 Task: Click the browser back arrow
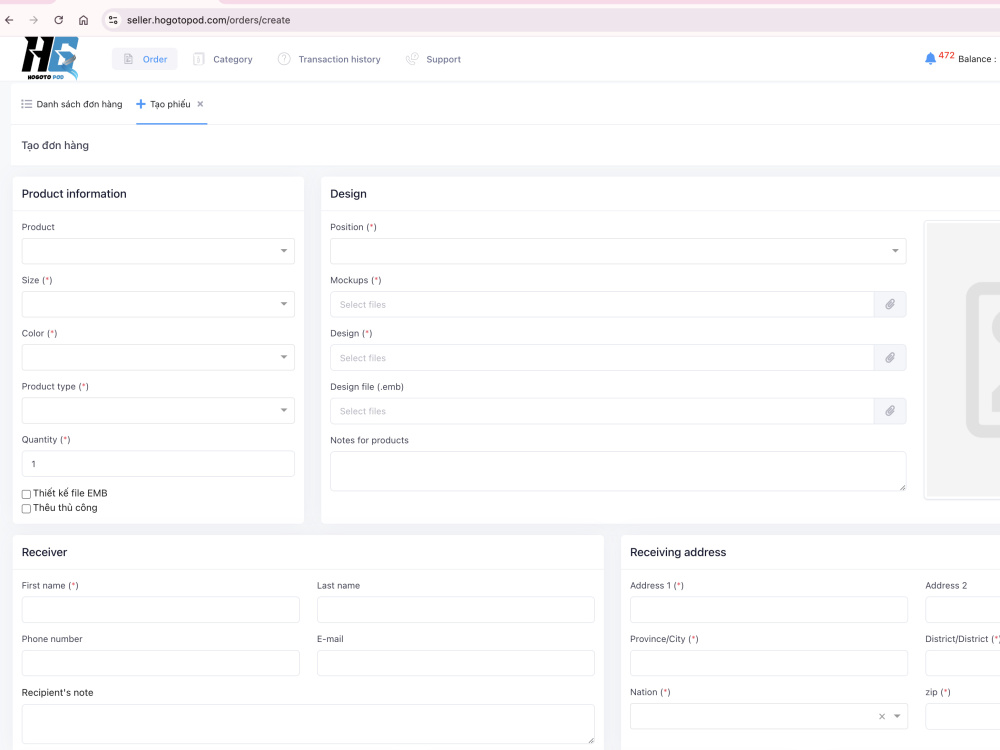(9, 20)
